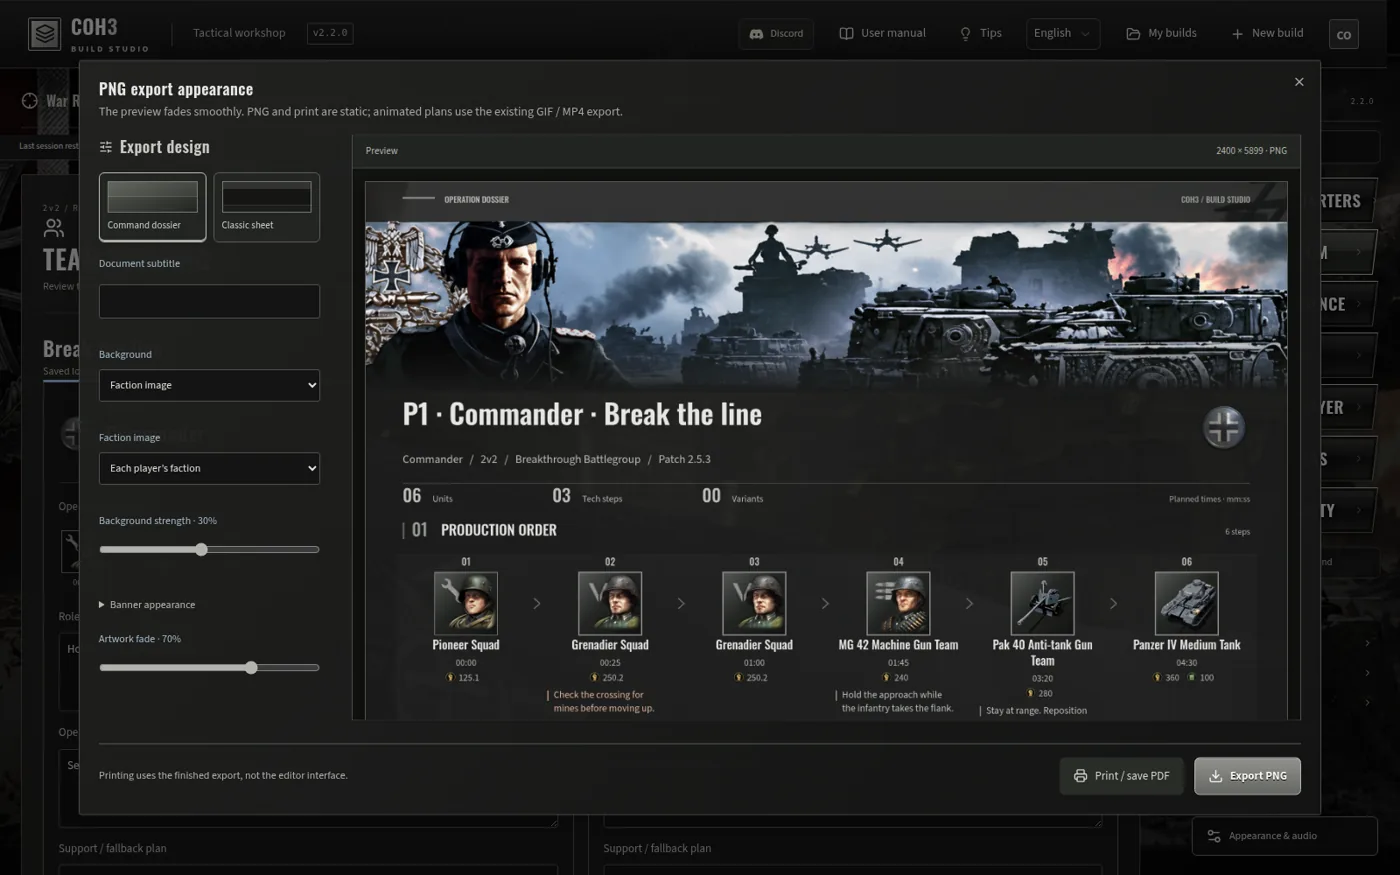Click 'Hold the approach while' note
The image size is (1400, 875).
[897, 701]
